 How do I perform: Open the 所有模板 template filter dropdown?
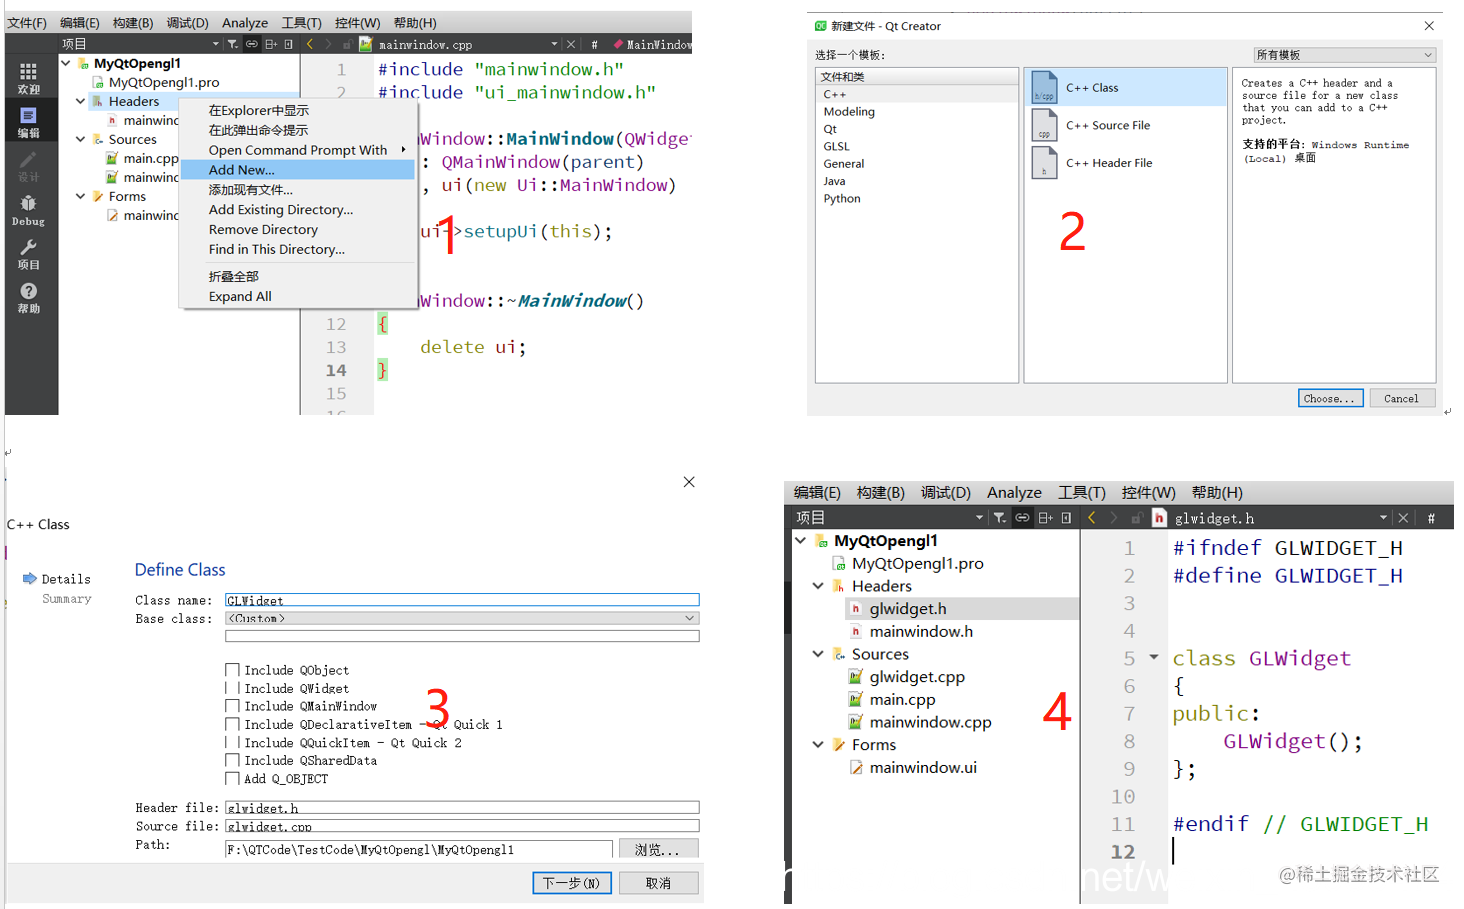coord(1345,55)
